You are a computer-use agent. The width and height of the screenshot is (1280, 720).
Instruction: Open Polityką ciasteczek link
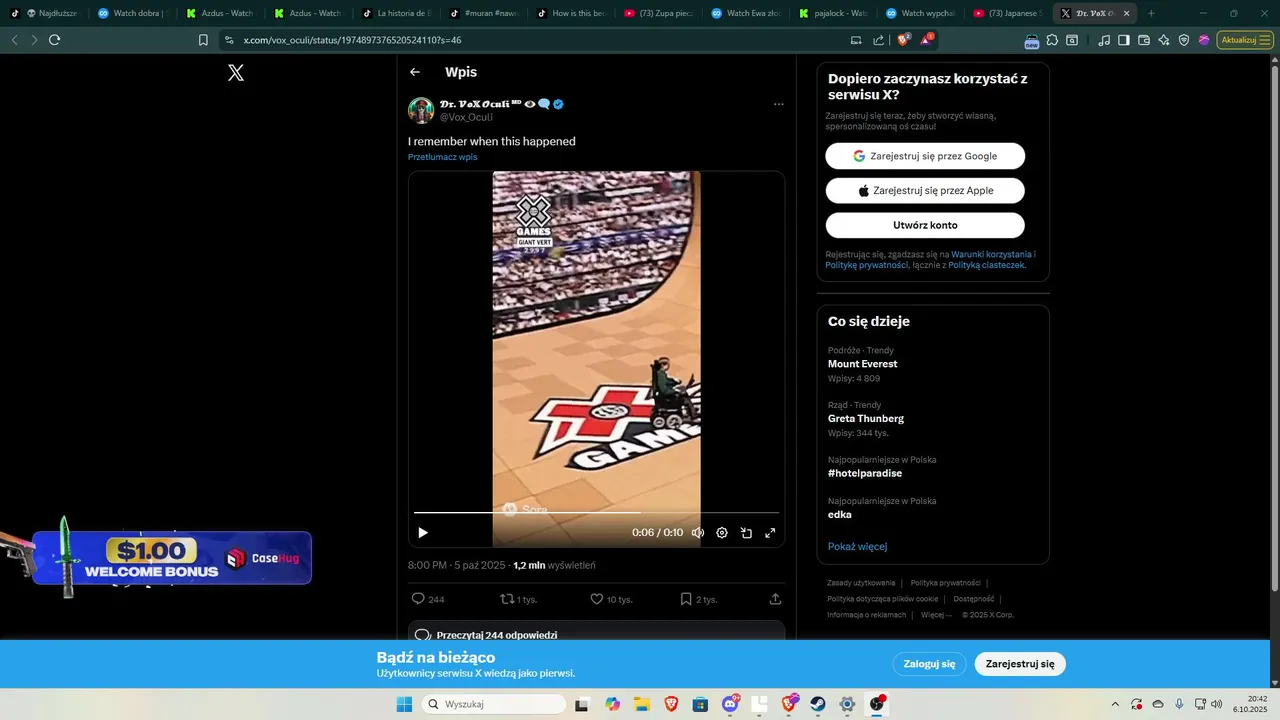(x=987, y=265)
